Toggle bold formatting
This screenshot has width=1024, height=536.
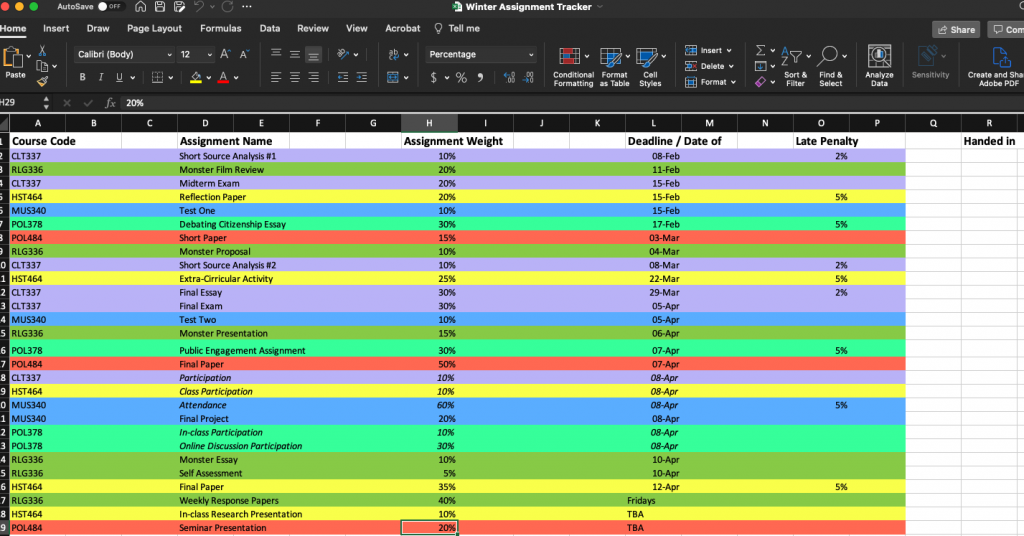83,77
